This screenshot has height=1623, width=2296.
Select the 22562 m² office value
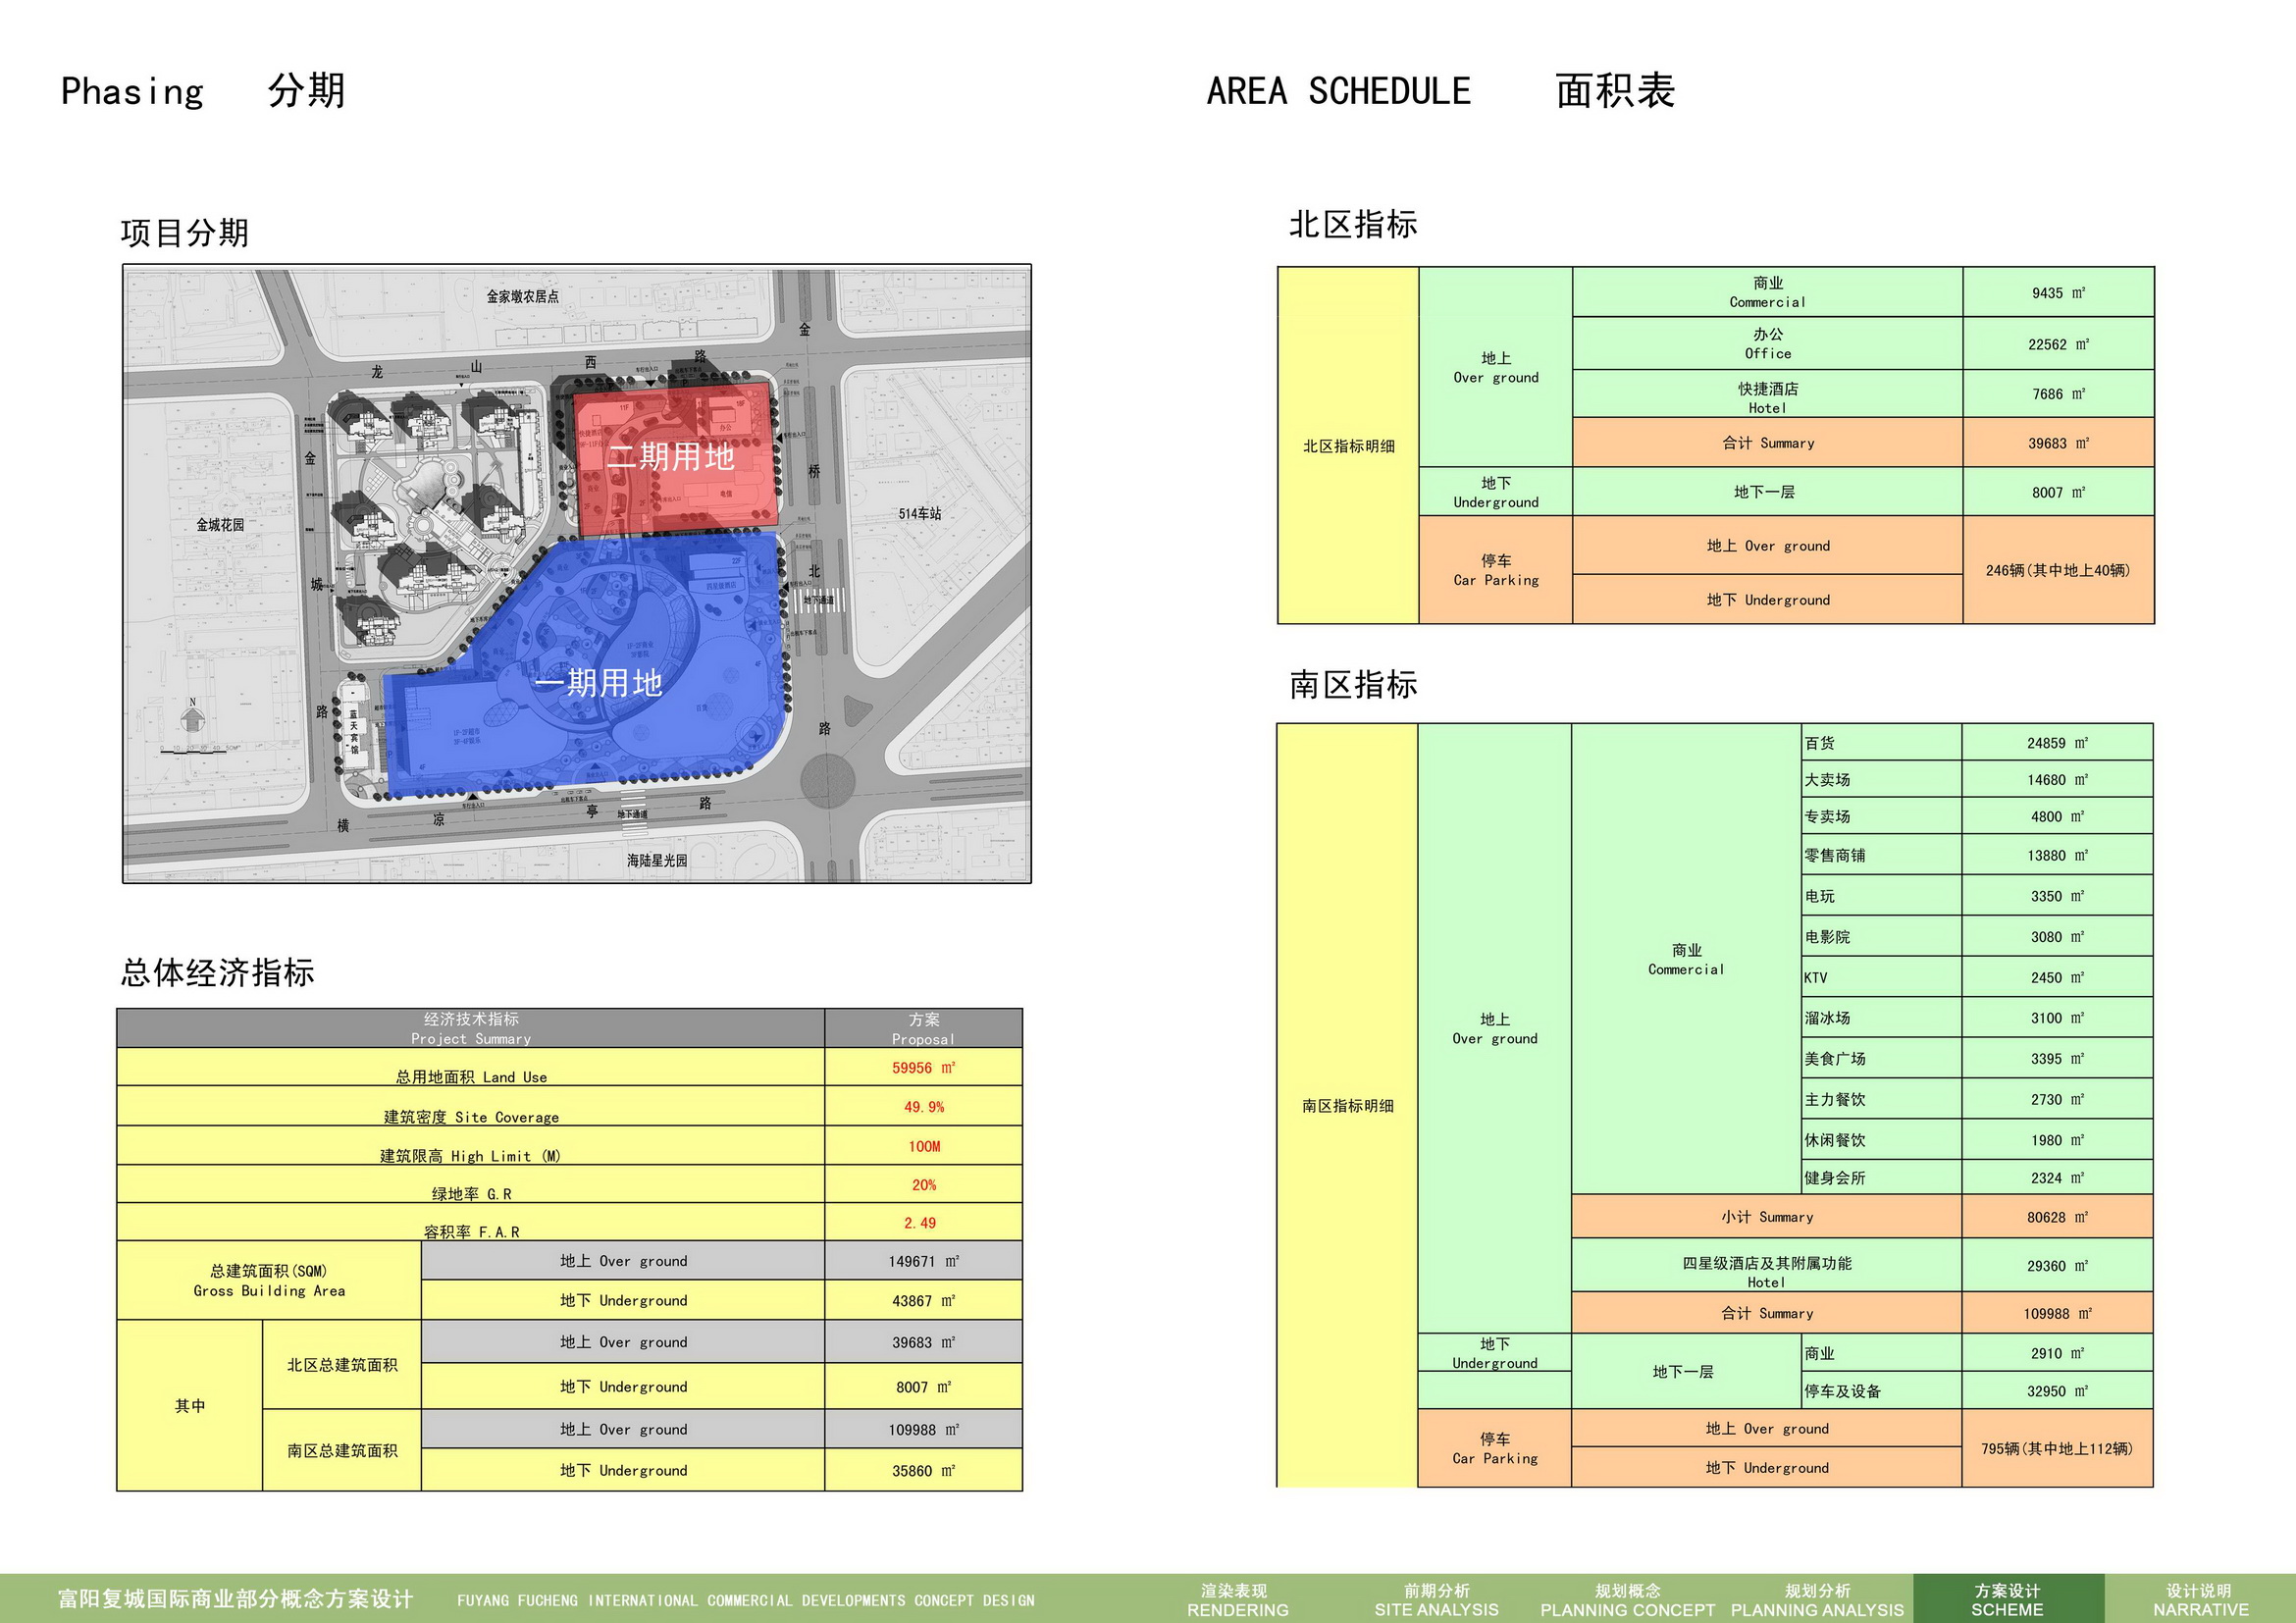click(2058, 343)
